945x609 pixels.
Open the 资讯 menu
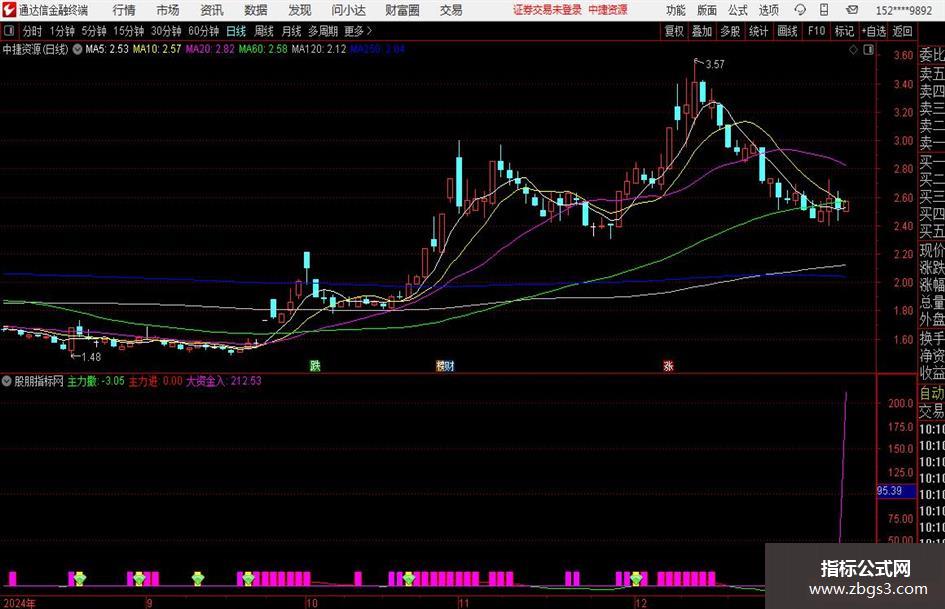click(x=212, y=10)
